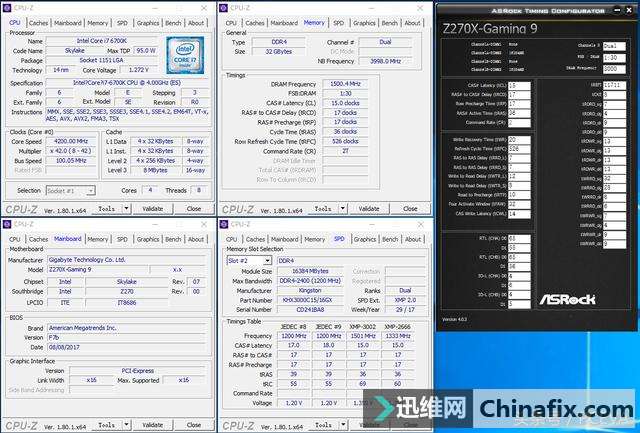Switch to CPU tab in the Mainboard-tab window
The height and width of the screenshot is (433, 640).
[15, 240]
